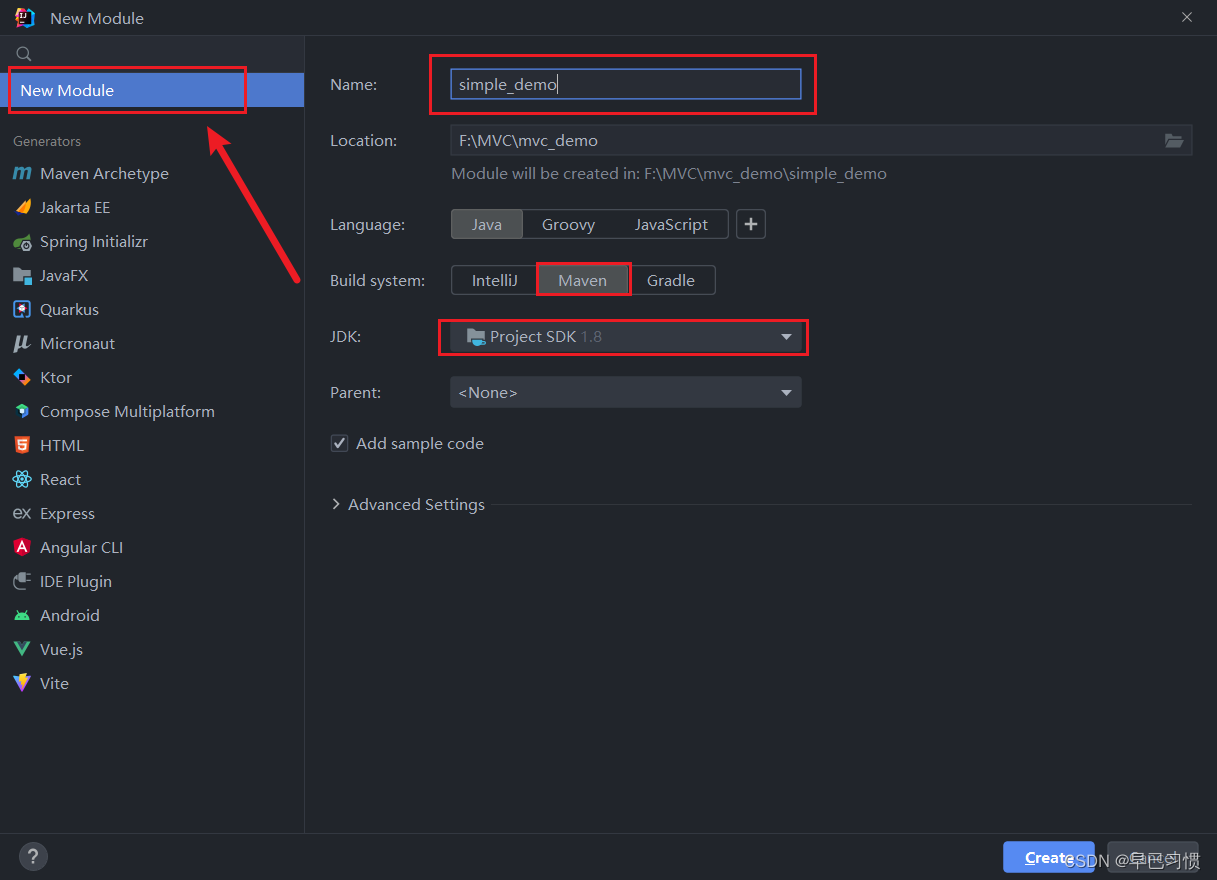1217x880 pixels.
Task: Select the Maven Archetype generator
Action: click(x=152, y=173)
